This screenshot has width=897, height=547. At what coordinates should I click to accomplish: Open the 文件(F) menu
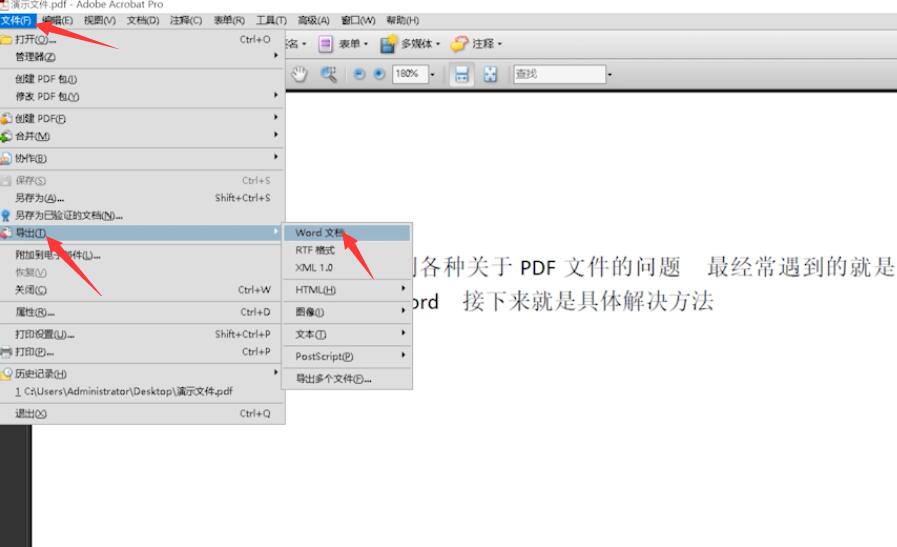coord(17,21)
